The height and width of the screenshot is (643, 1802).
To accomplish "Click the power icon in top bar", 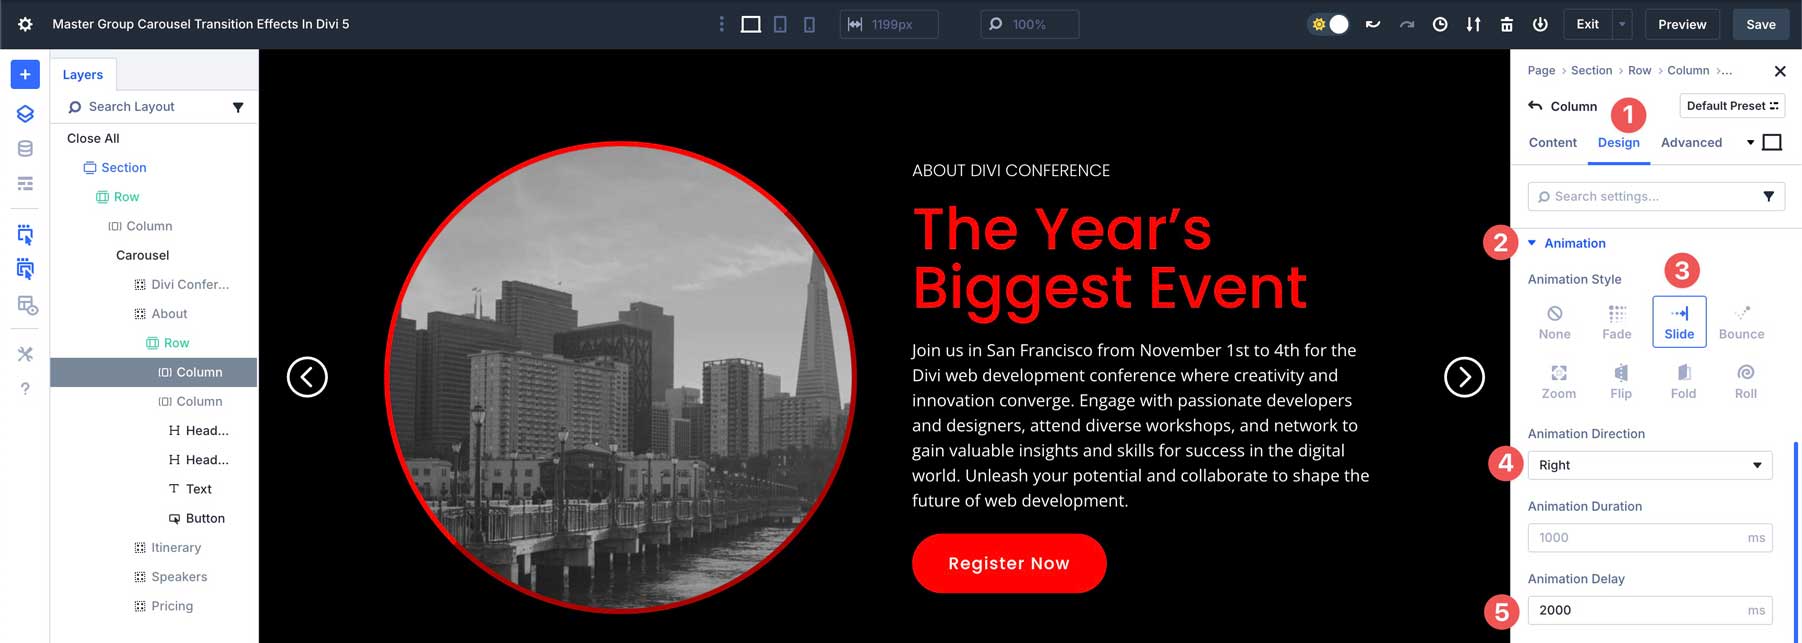I will tap(1540, 24).
